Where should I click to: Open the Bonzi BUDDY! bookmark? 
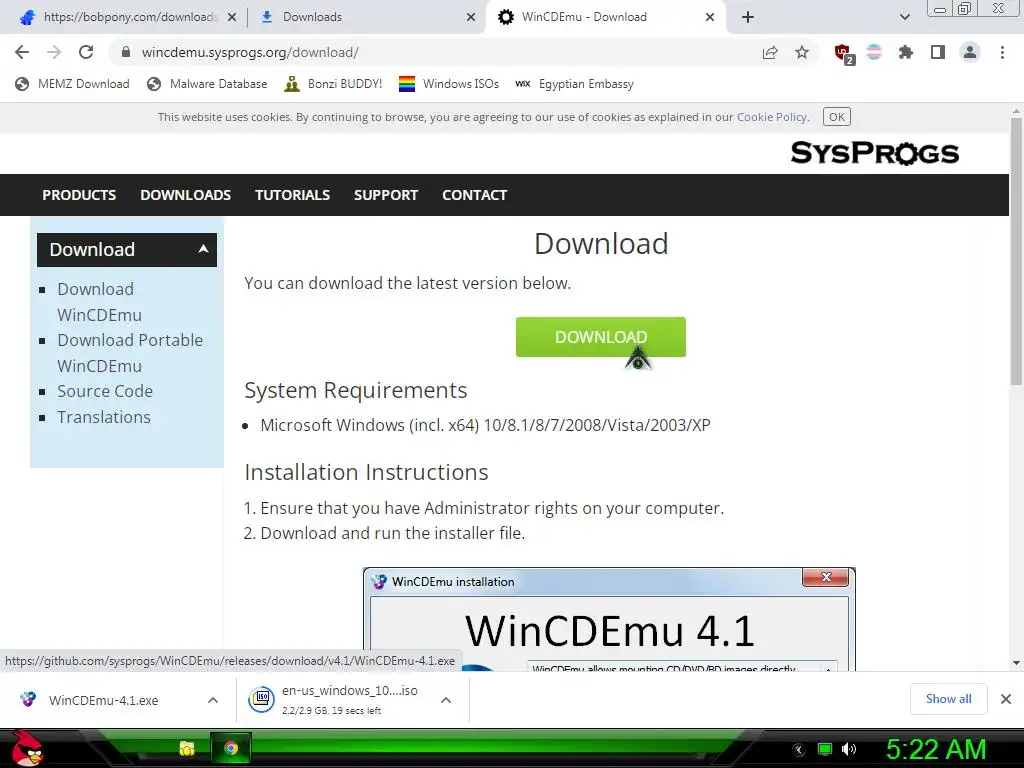point(333,84)
